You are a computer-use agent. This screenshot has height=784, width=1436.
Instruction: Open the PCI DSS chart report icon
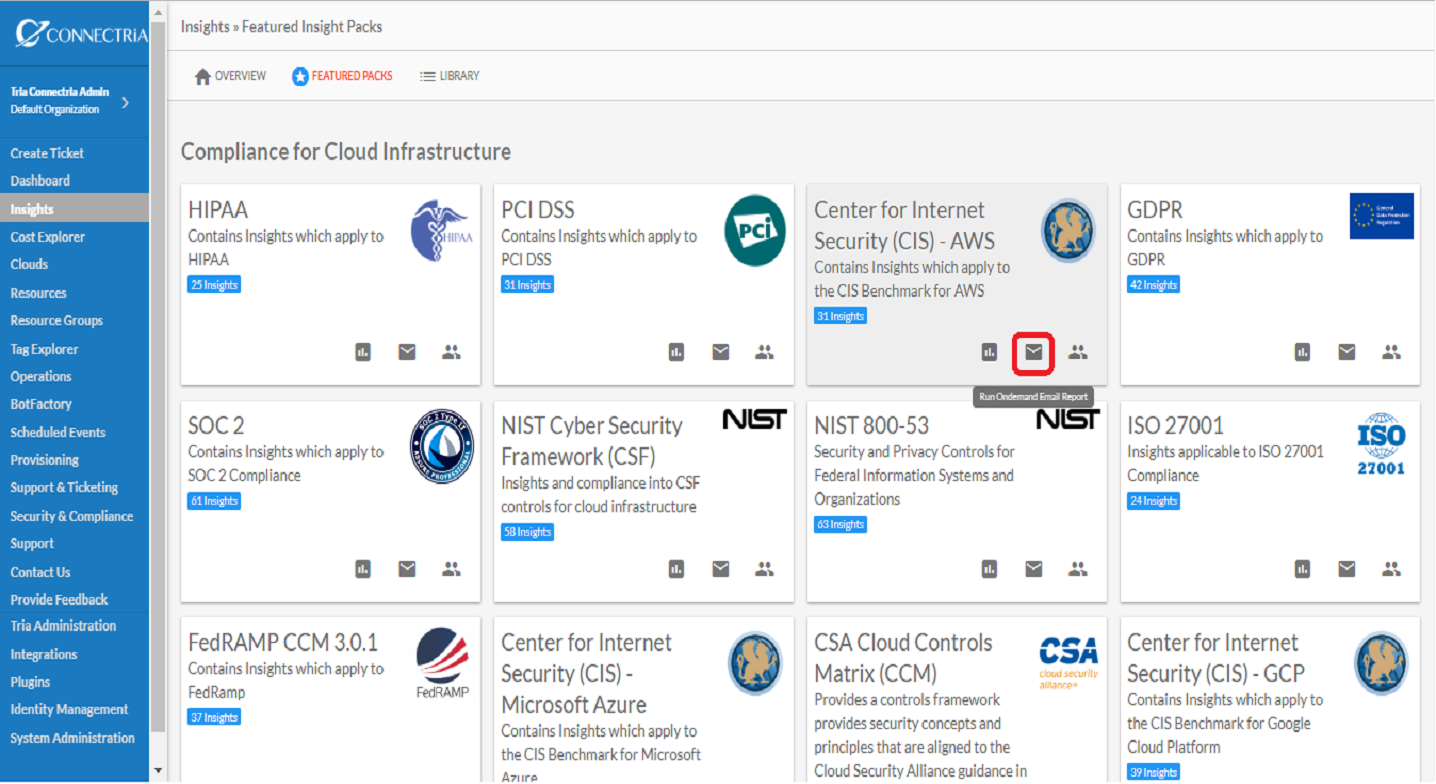coord(676,352)
